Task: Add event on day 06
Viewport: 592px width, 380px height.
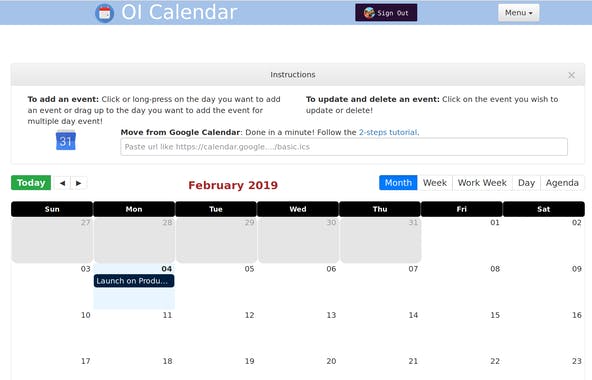Action: 298,286
